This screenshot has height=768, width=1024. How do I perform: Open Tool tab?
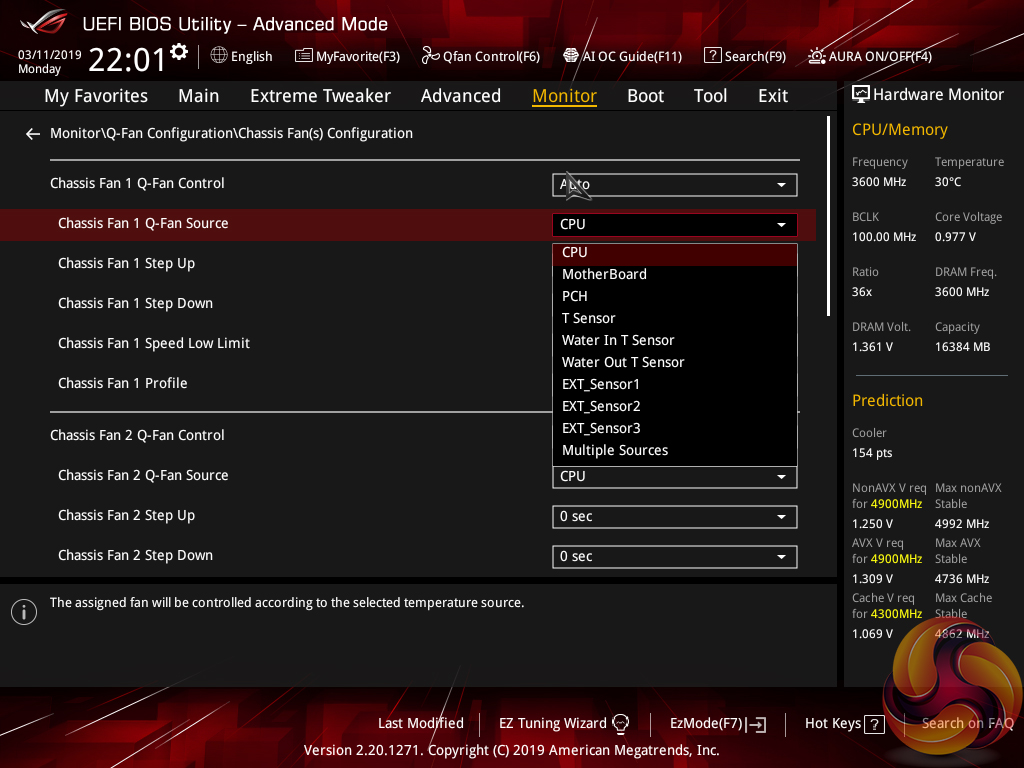click(710, 96)
